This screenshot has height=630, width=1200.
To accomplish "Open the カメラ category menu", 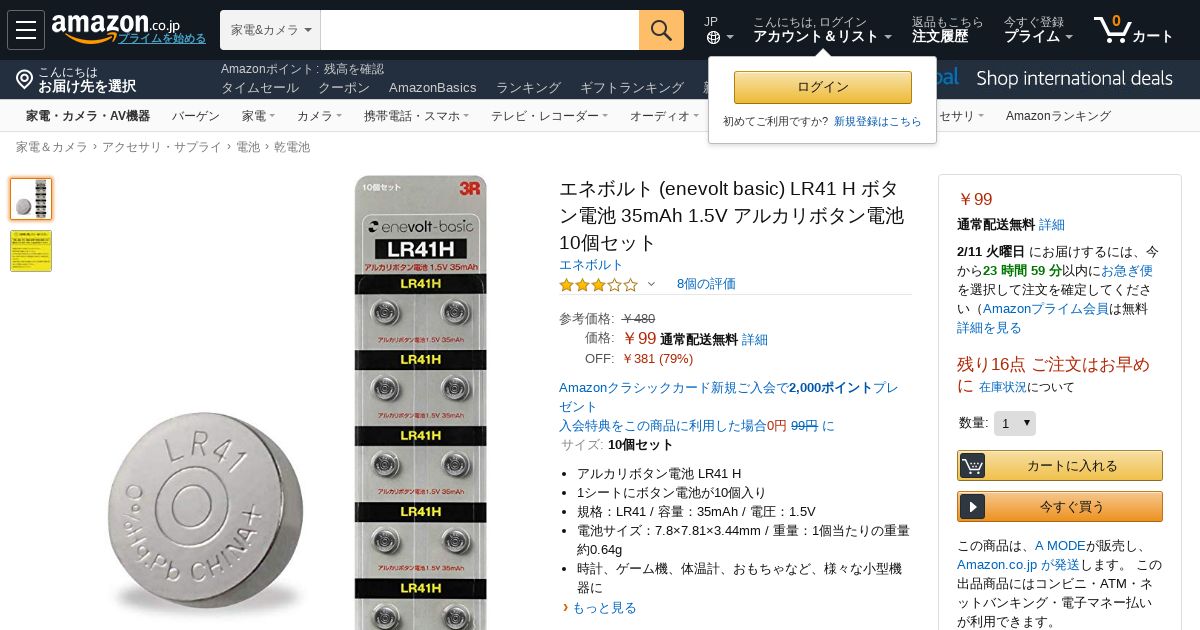I will tap(319, 116).
